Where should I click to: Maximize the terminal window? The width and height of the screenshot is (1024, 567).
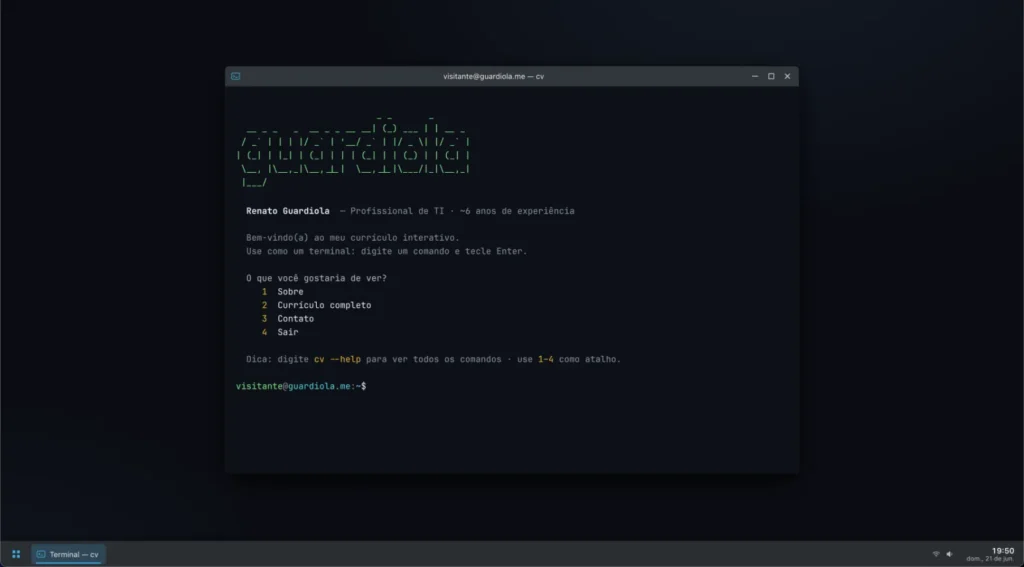click(771, 76)
